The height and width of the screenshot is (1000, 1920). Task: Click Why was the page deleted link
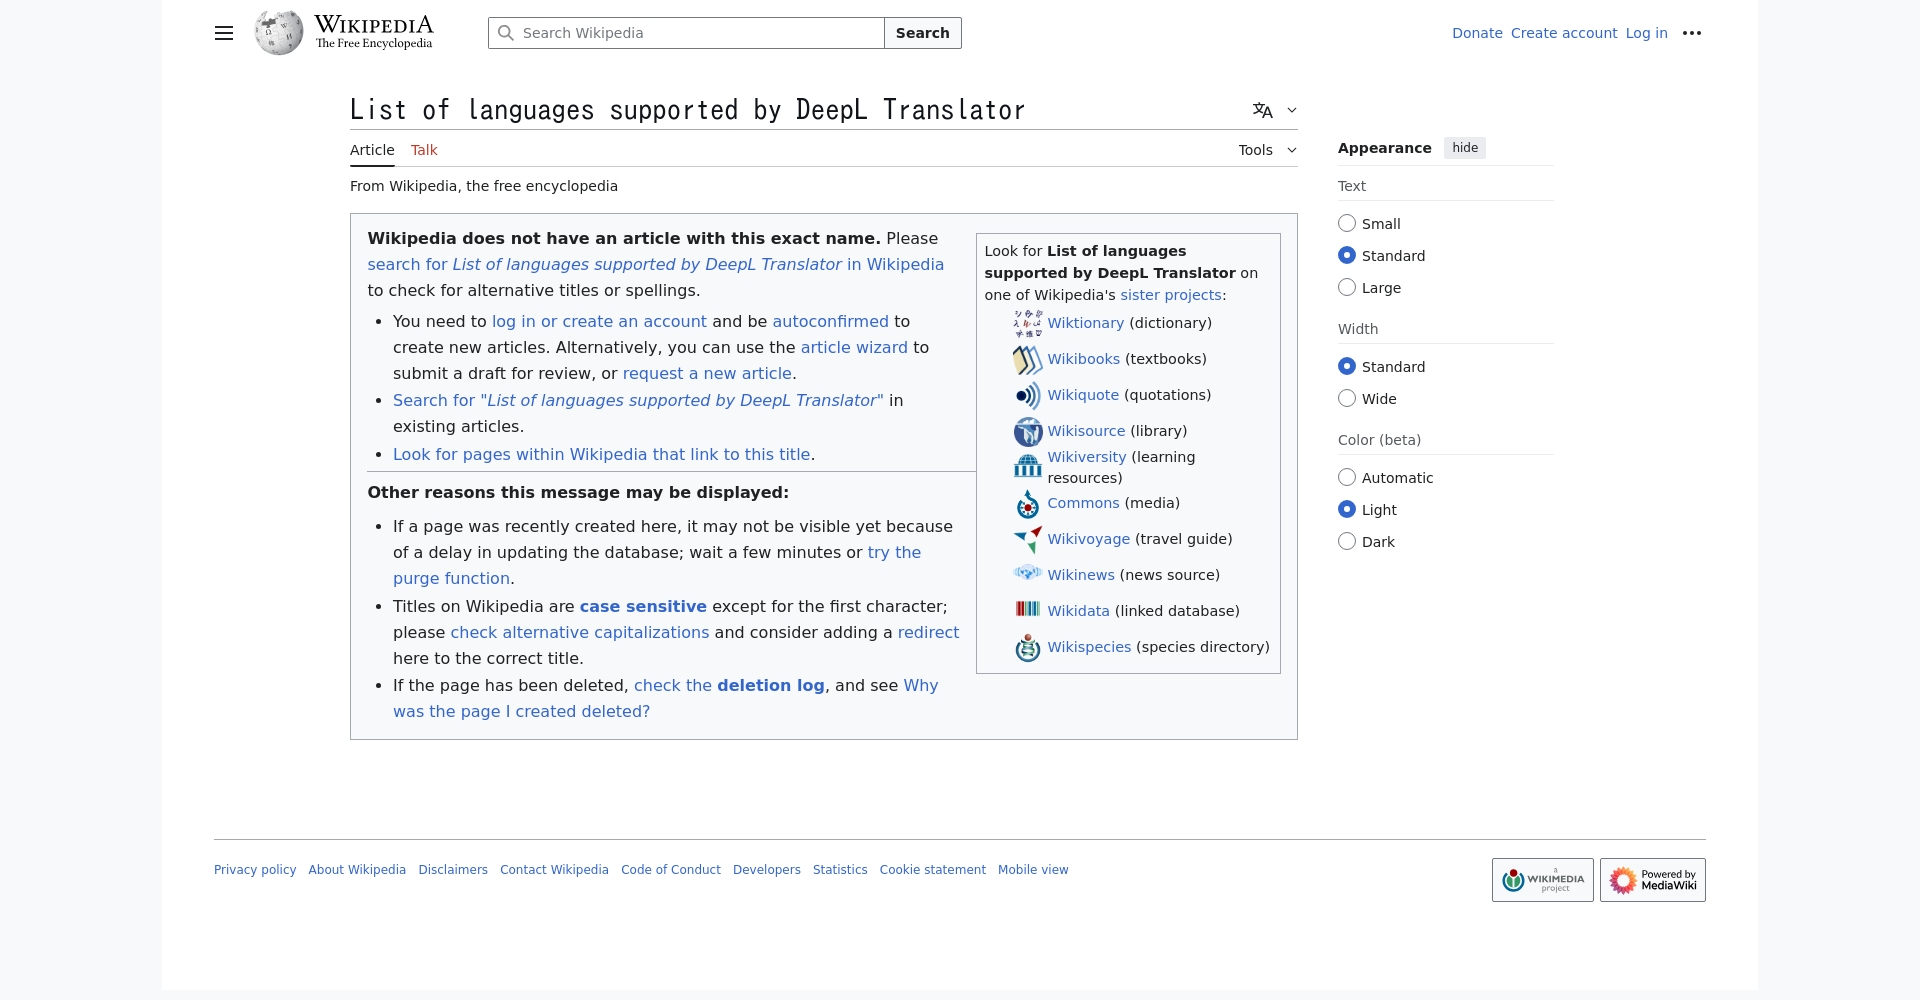[521, 711]
